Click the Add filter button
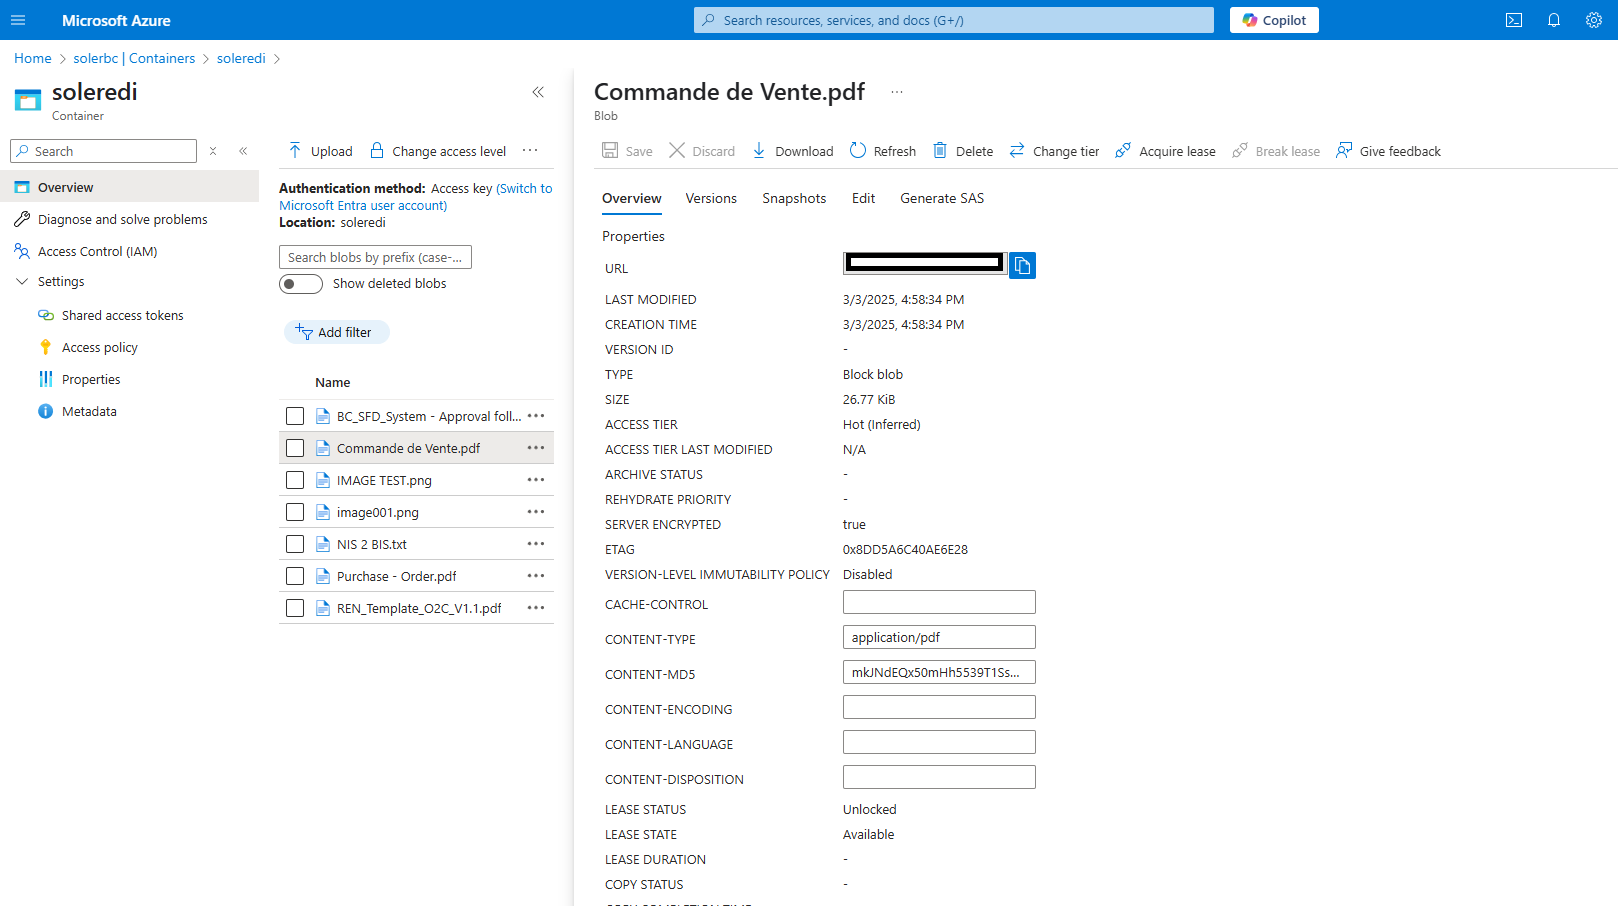Screen dimensions: 1618x906 point(336,332)
